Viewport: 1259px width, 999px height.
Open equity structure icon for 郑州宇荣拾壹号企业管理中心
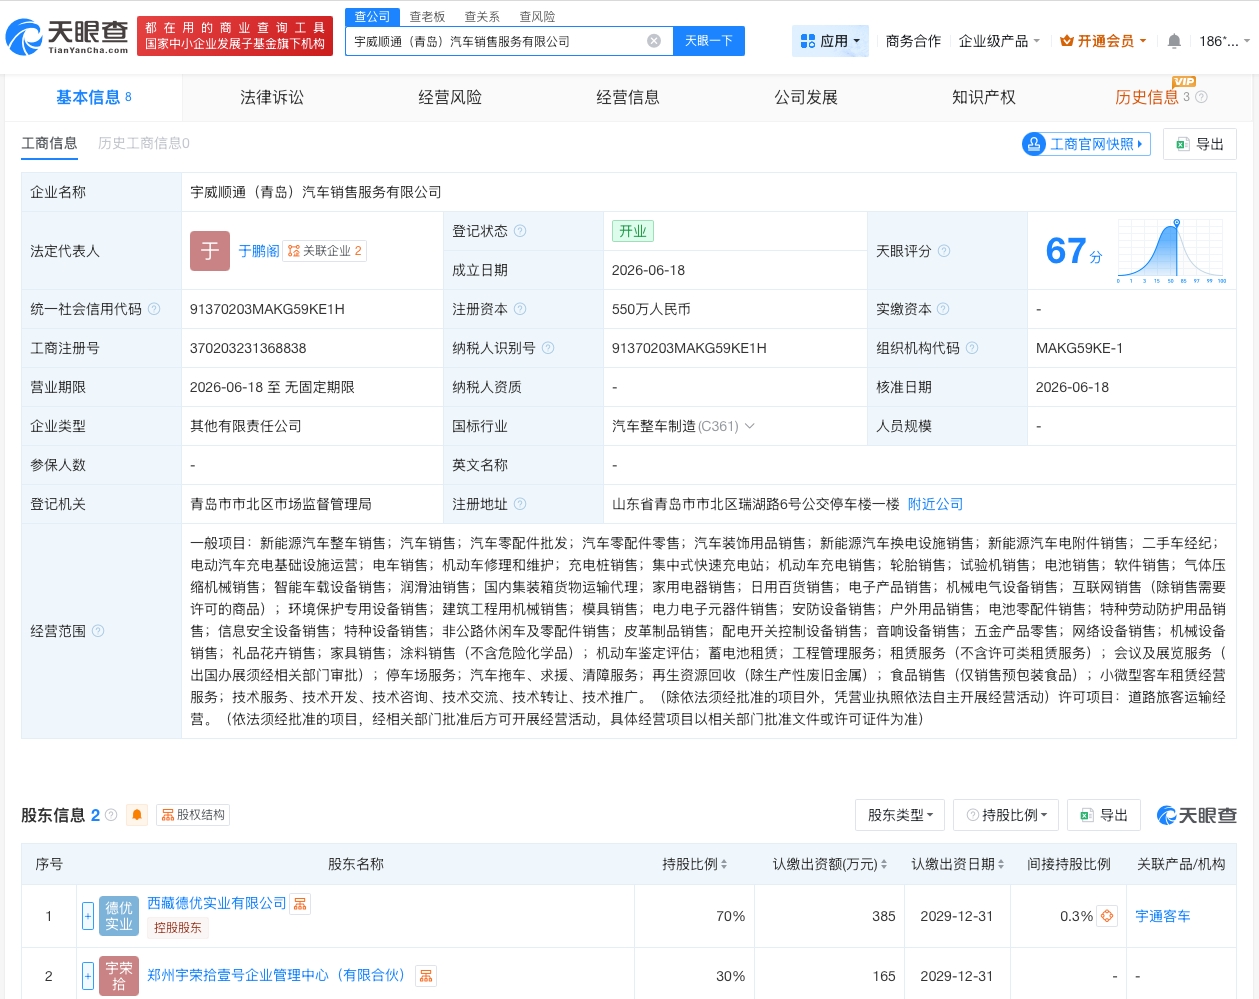(426, 976)
